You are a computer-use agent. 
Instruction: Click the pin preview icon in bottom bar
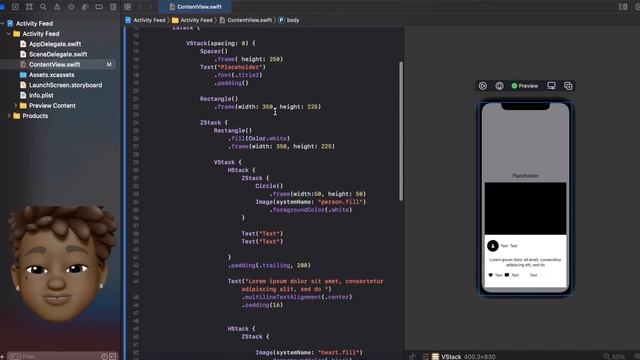tap(412, 356)
